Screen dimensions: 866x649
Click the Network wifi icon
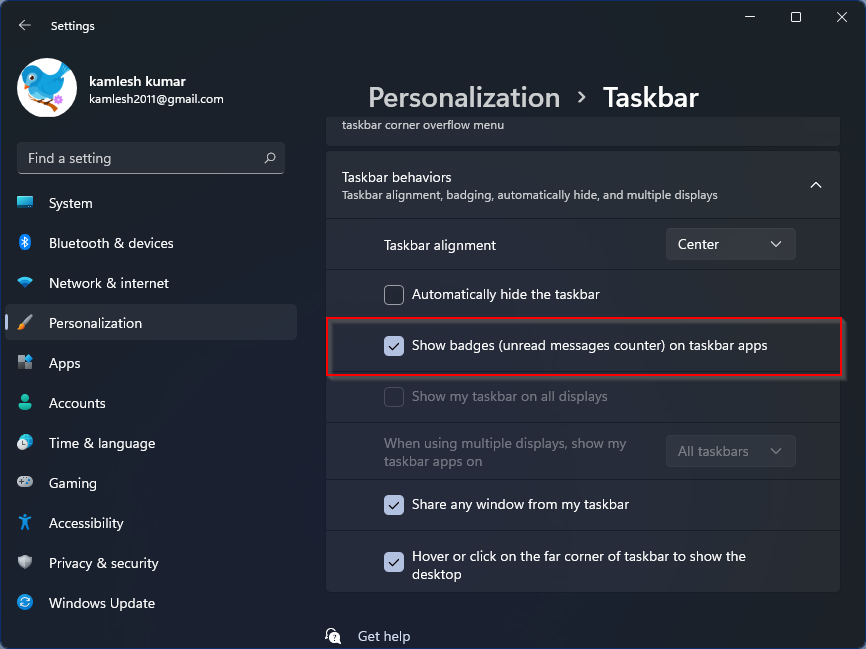tap(25, 282)
